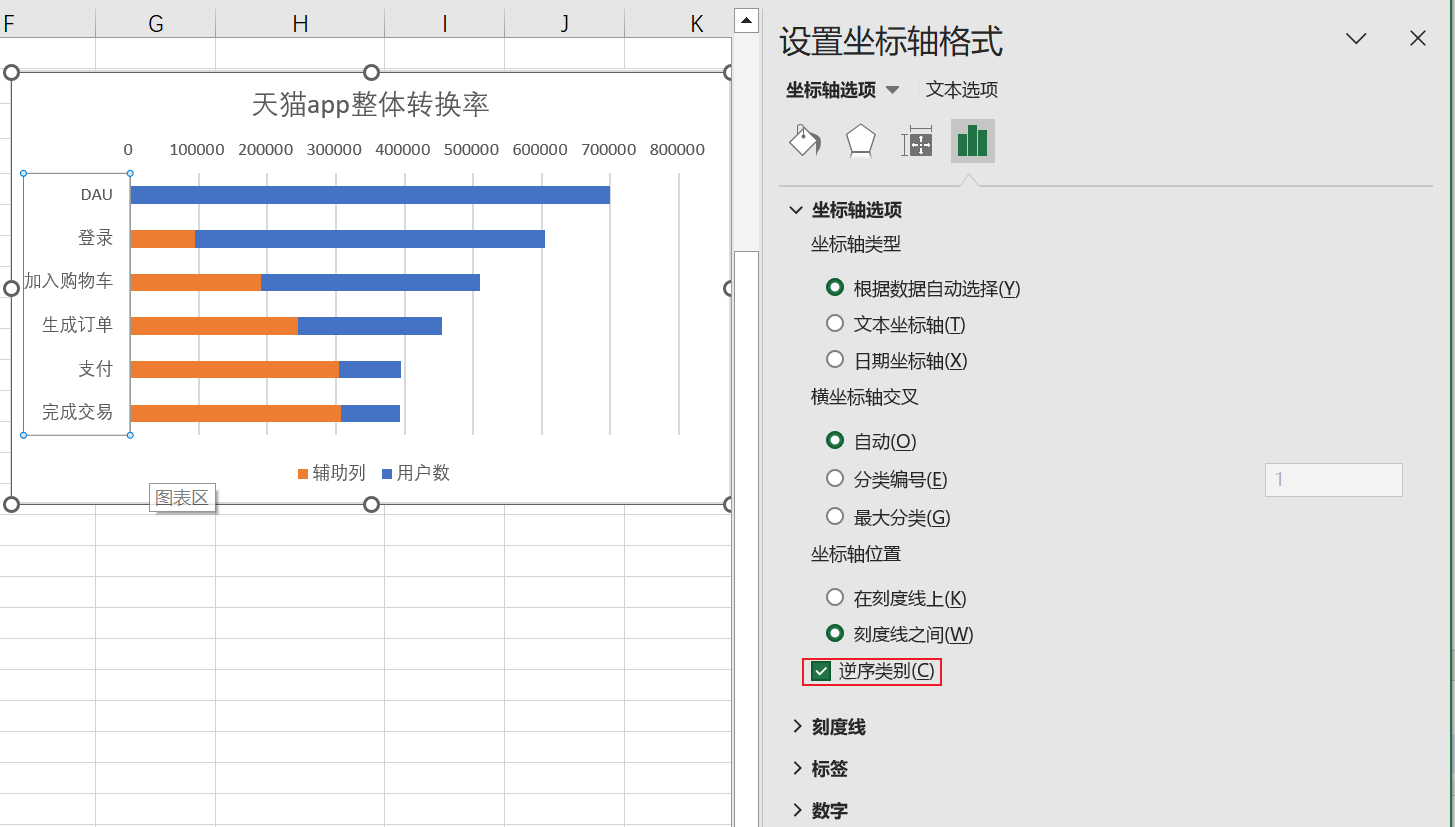
Task: Select 在刻度线上 axis position
Action: click(835, 598)
